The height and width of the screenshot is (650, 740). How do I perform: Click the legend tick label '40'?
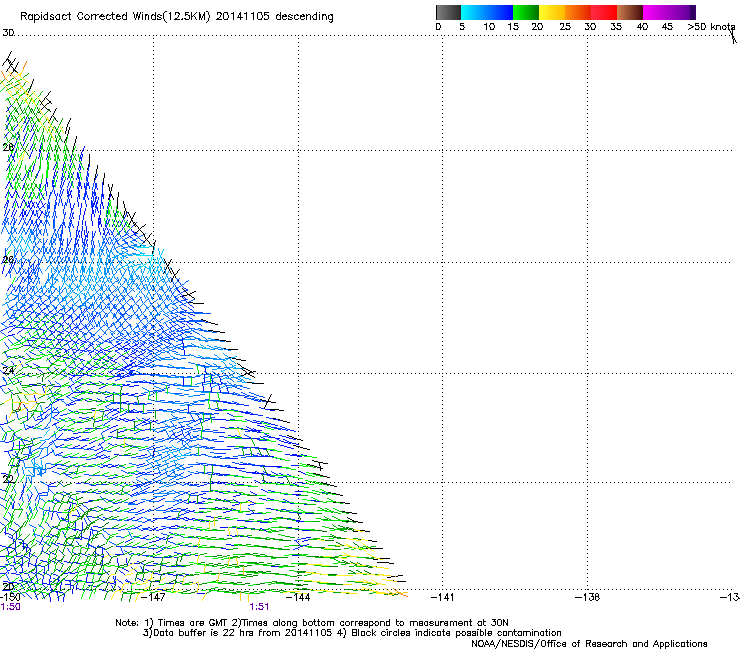[x=642, y=27]
